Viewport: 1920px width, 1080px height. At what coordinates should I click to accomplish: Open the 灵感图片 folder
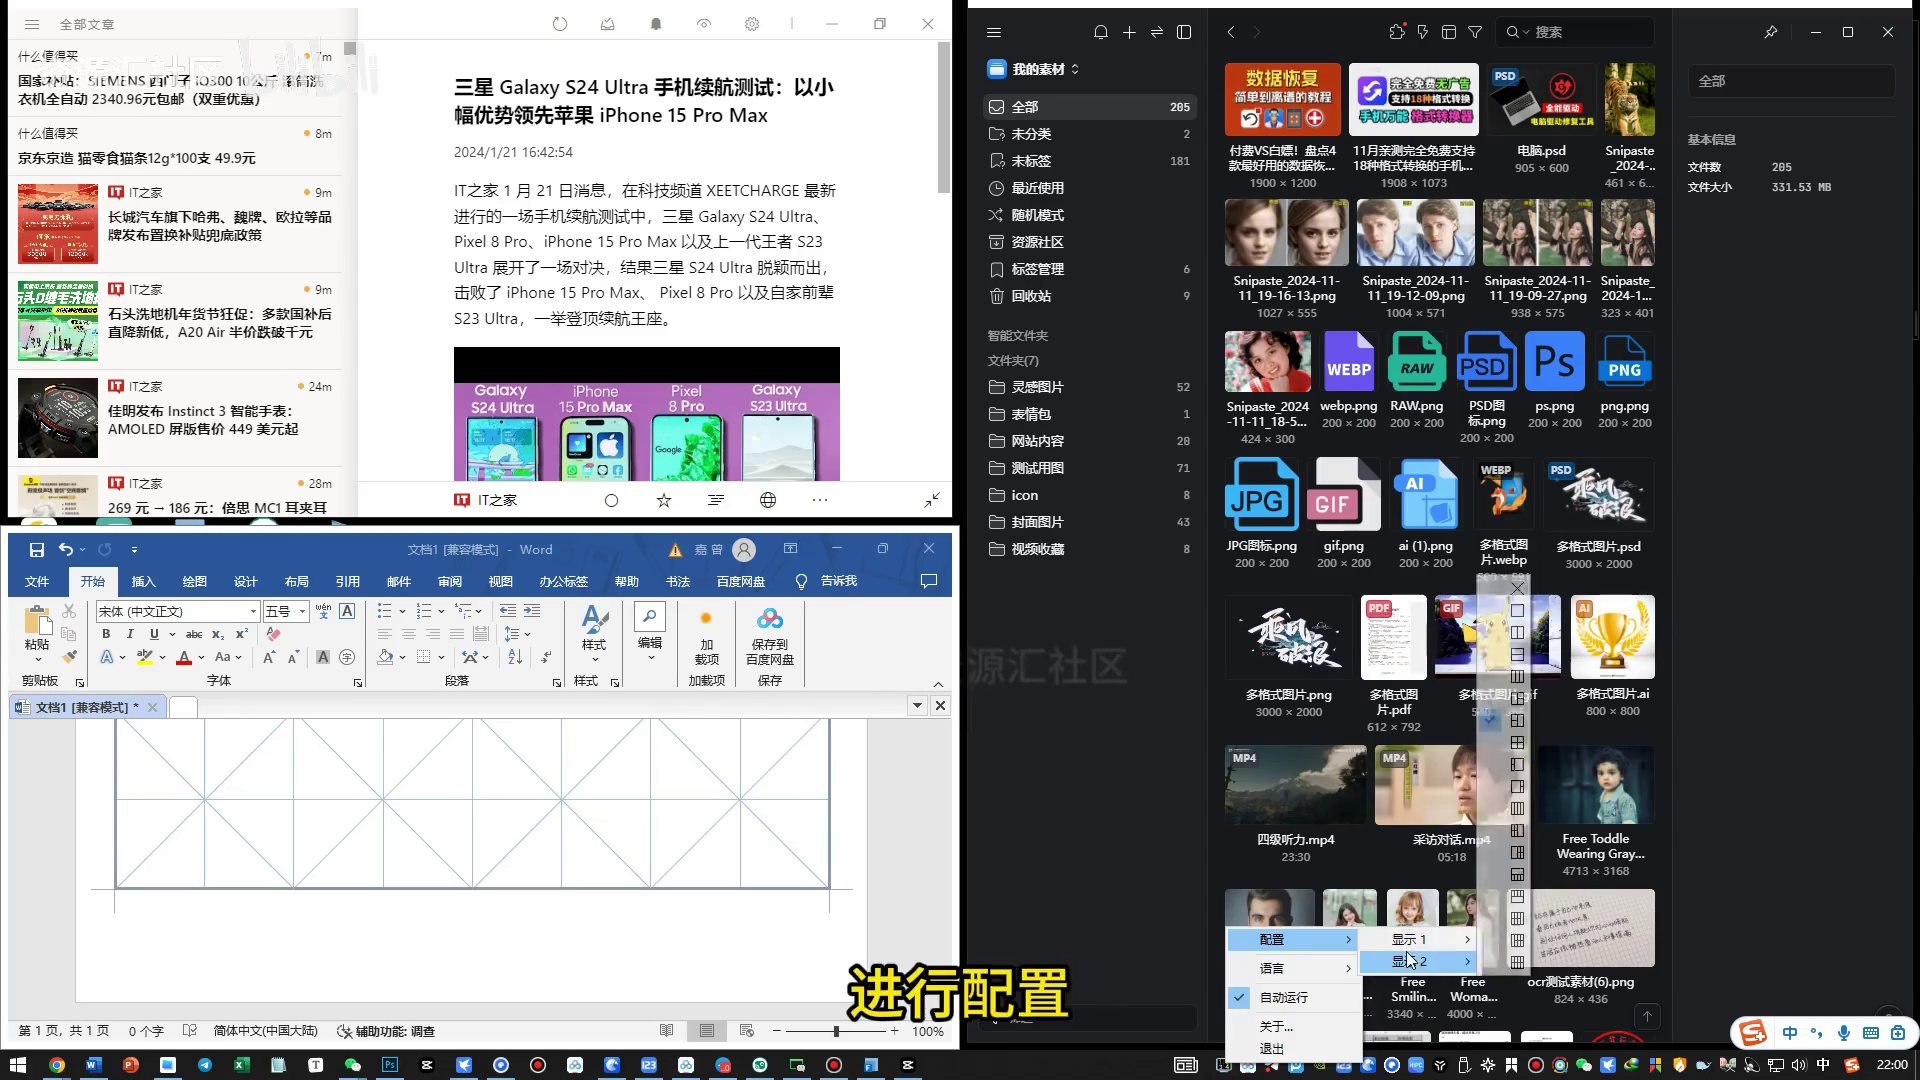[1037, 387]
